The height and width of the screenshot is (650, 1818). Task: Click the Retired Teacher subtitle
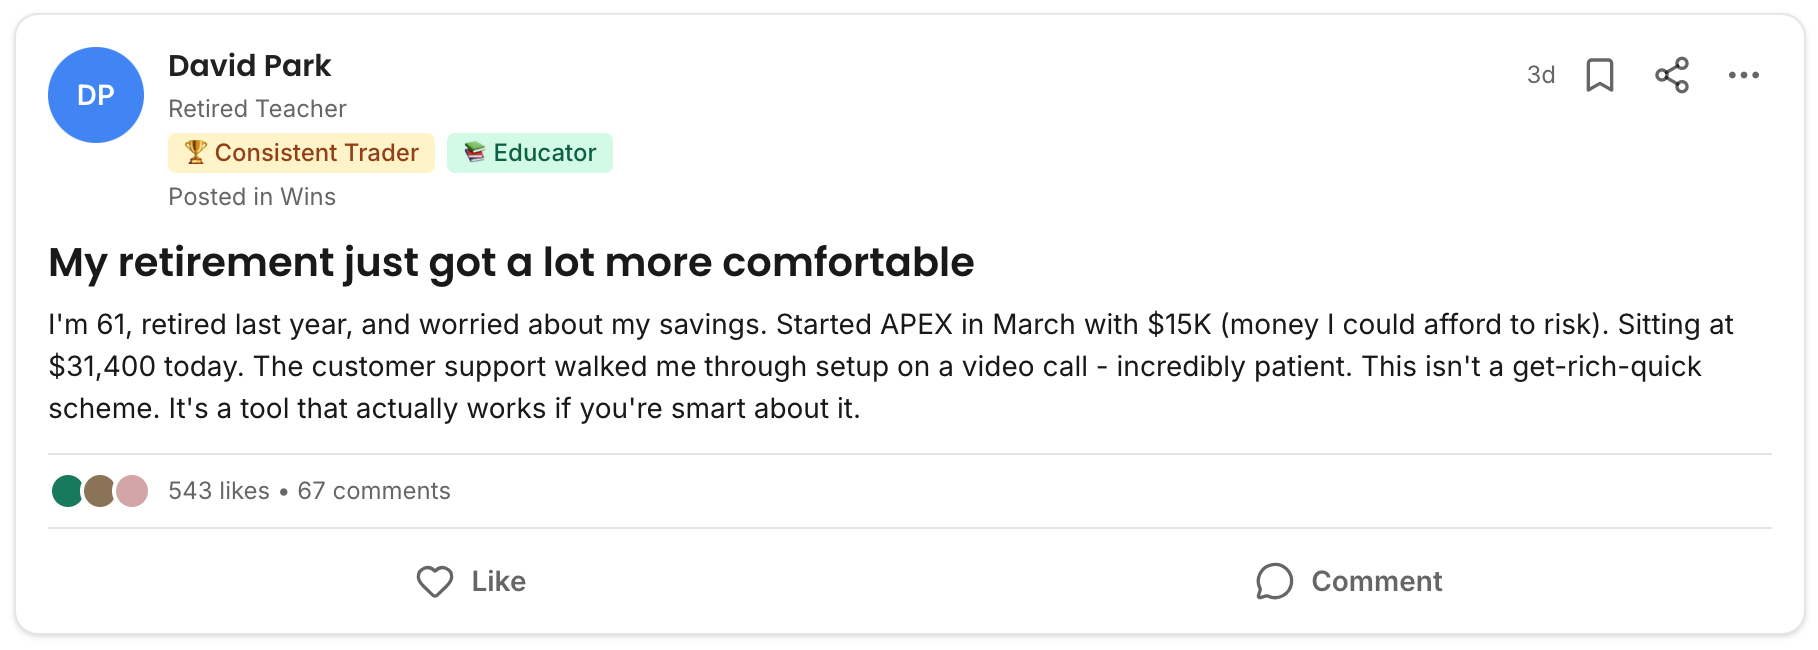(x=257, y=109)
